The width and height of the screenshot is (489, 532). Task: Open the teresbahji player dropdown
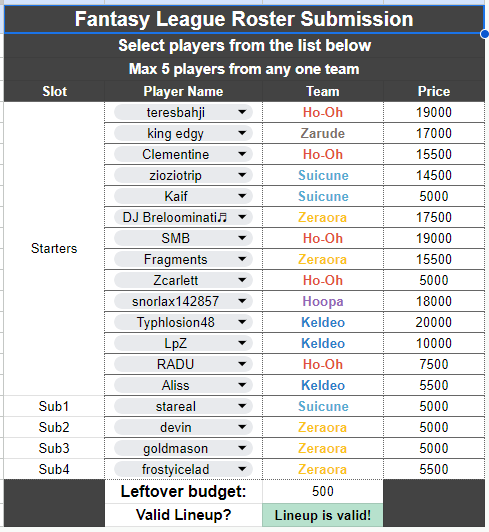[x=183, y=112]
